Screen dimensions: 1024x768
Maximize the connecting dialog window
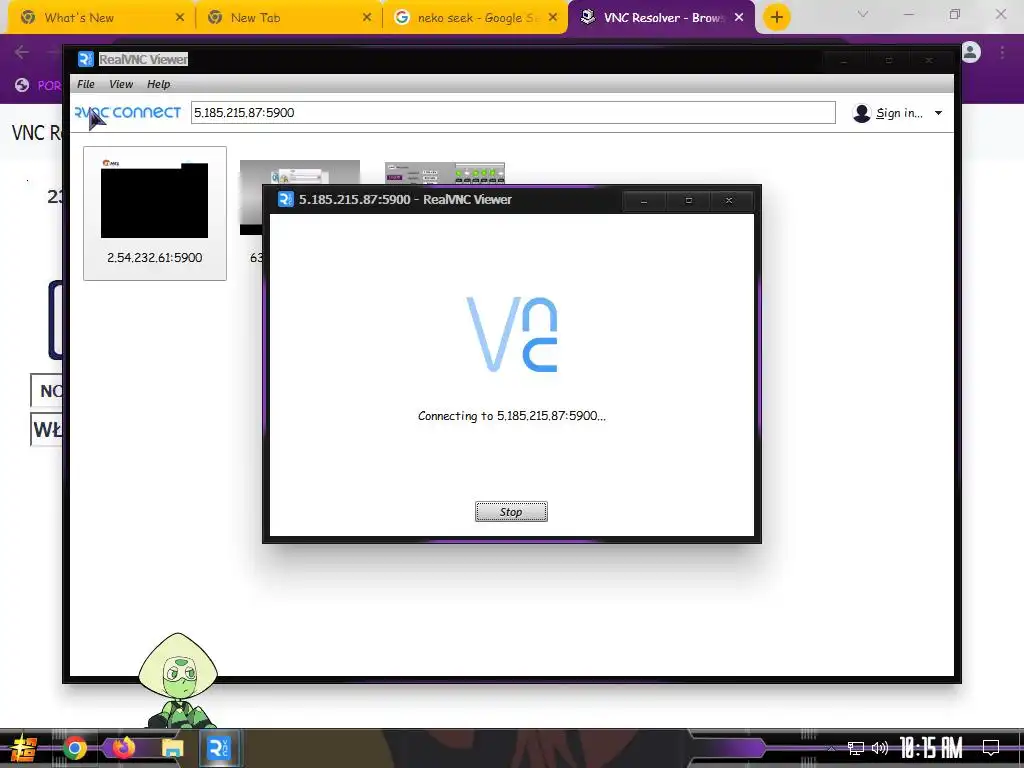pyautogui.click(x=688, y=200)
